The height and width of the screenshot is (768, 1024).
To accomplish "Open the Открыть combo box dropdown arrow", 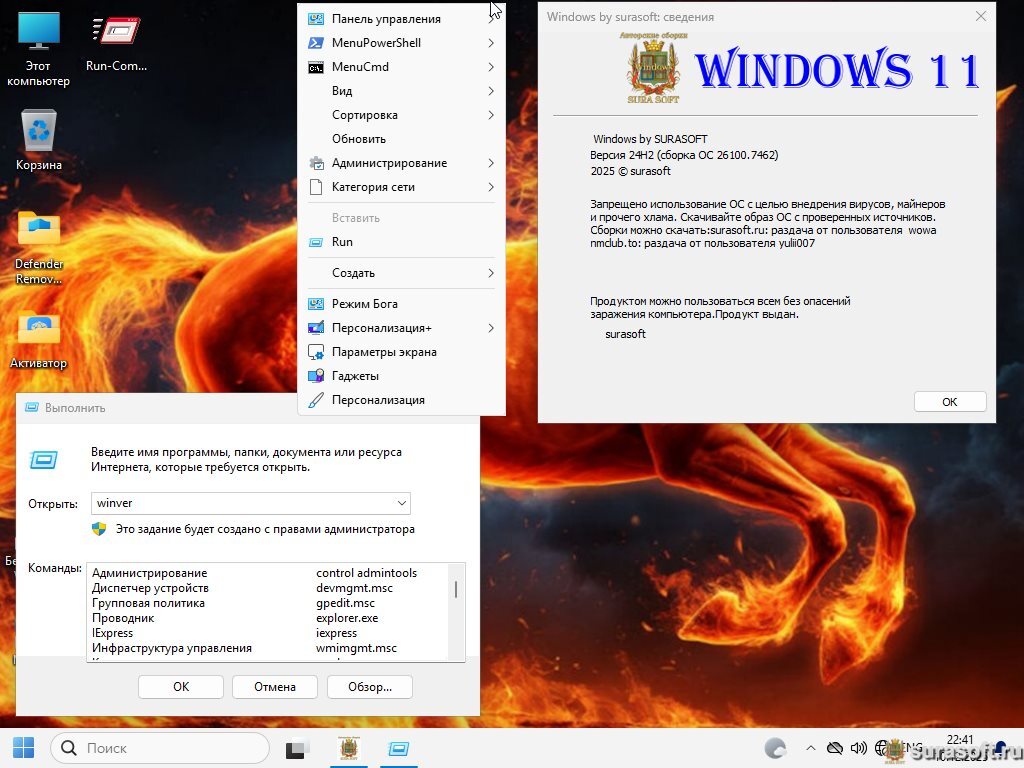I will tap(401, 503).
